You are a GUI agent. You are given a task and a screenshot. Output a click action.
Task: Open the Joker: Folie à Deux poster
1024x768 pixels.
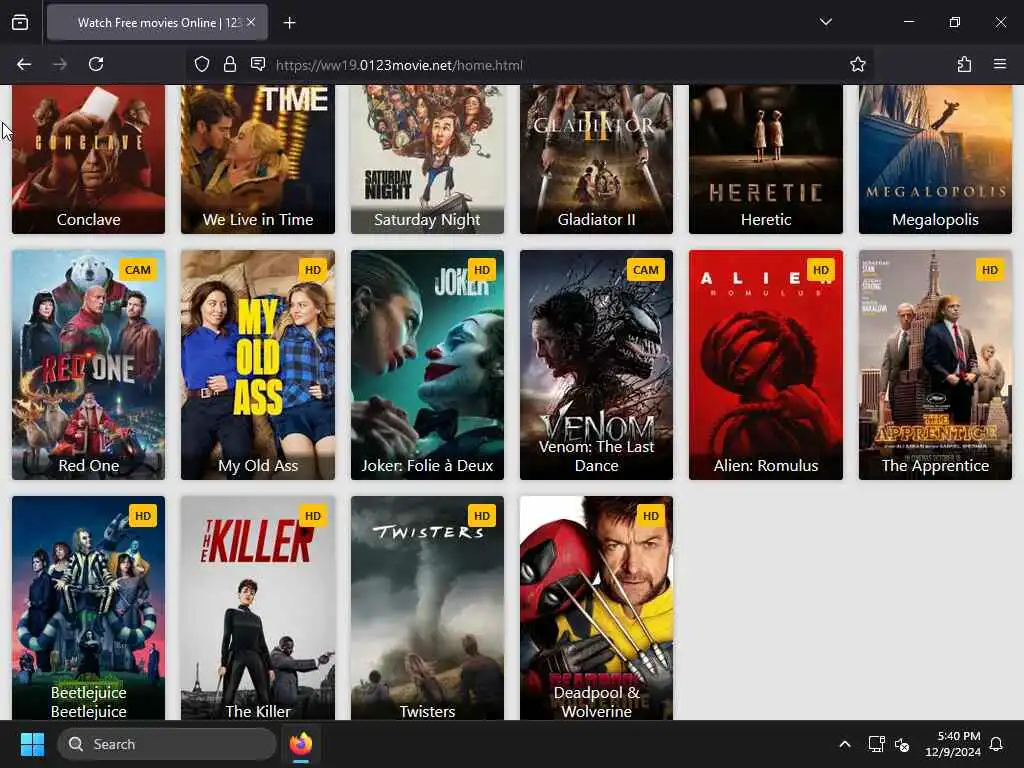click(427, 365)
